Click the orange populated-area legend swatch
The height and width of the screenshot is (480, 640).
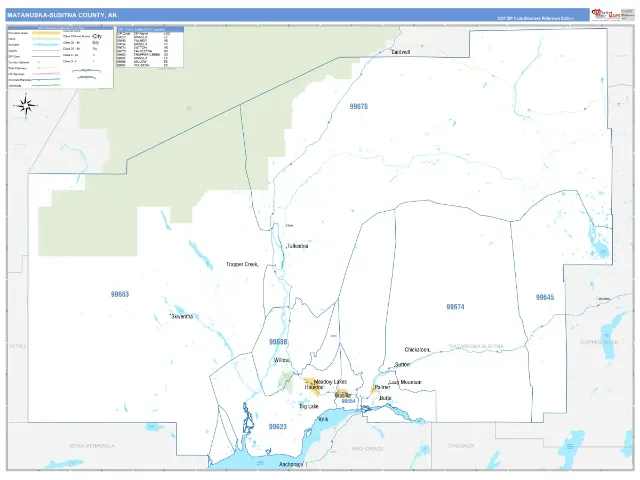tap(46, 33)
